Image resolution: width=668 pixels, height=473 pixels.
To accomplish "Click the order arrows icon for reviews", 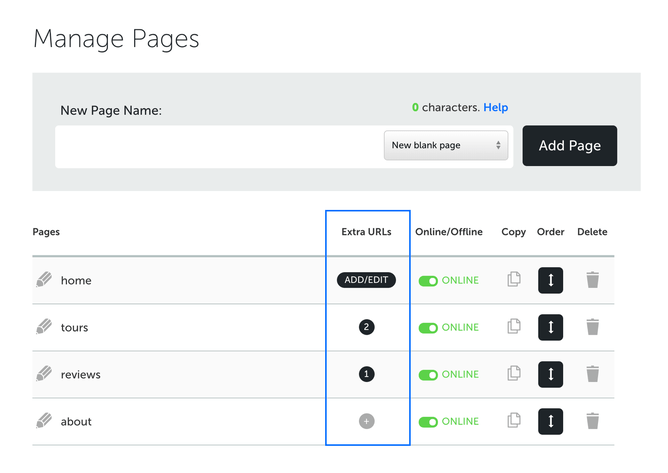I will pyautogui.click(x=550, y=374).
